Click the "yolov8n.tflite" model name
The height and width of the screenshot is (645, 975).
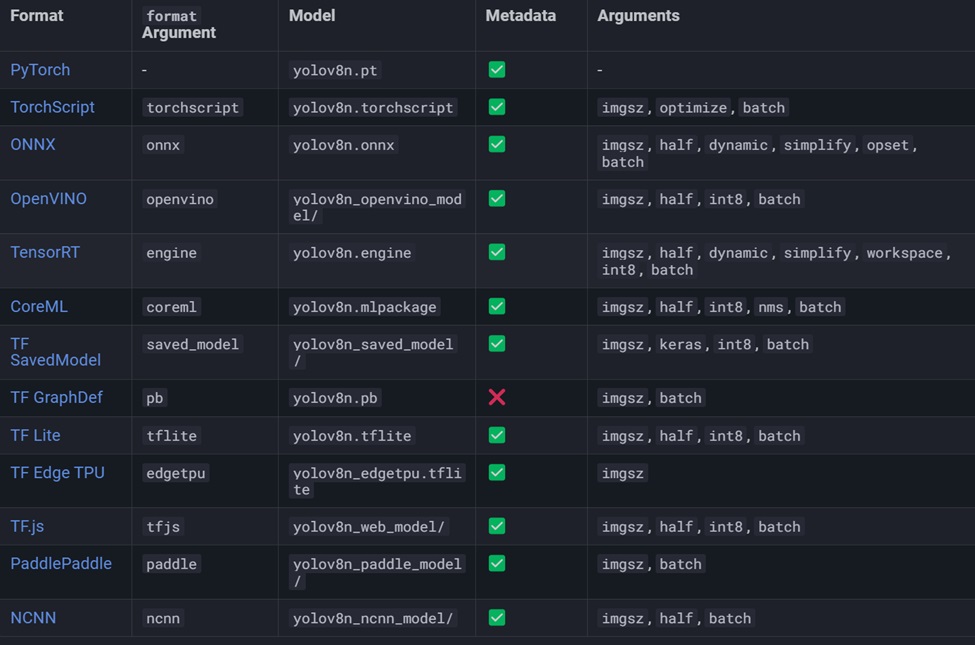tap(352, 435)
